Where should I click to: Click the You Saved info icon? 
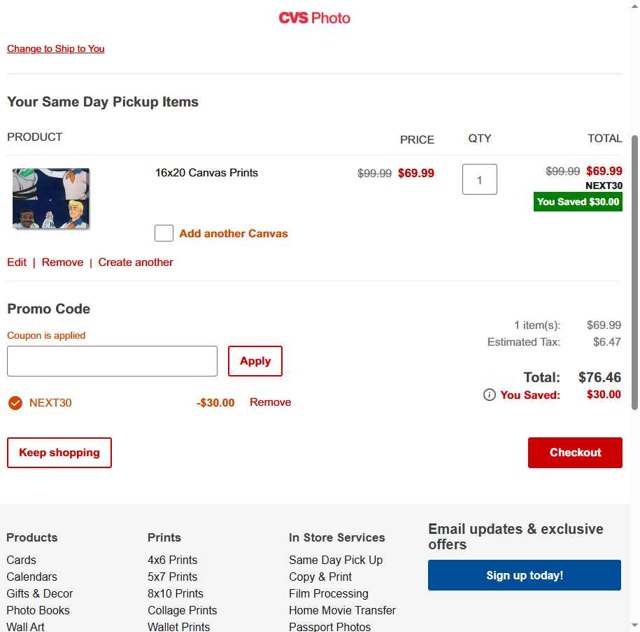(489, 395)
